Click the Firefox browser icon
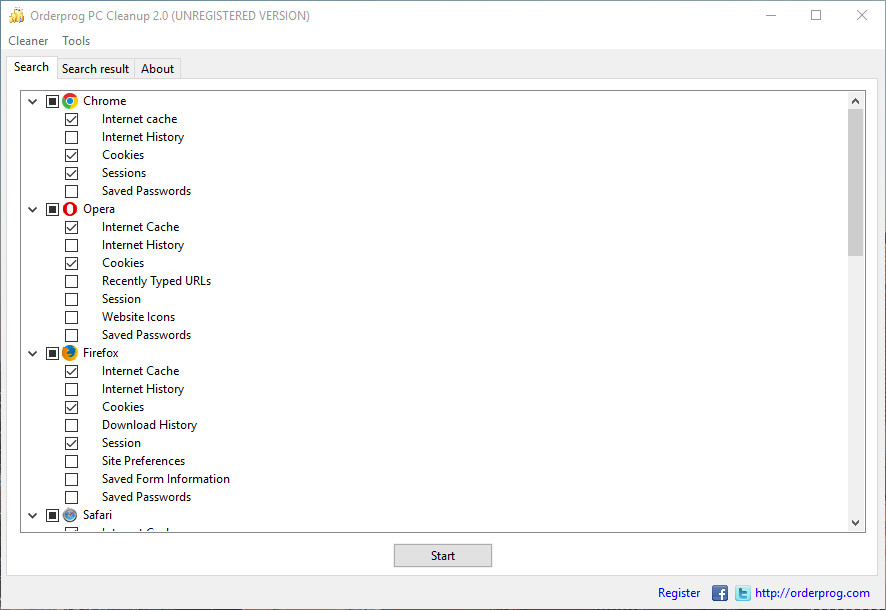The width and height of the screenshot is (886, 610). coord(70,353)
